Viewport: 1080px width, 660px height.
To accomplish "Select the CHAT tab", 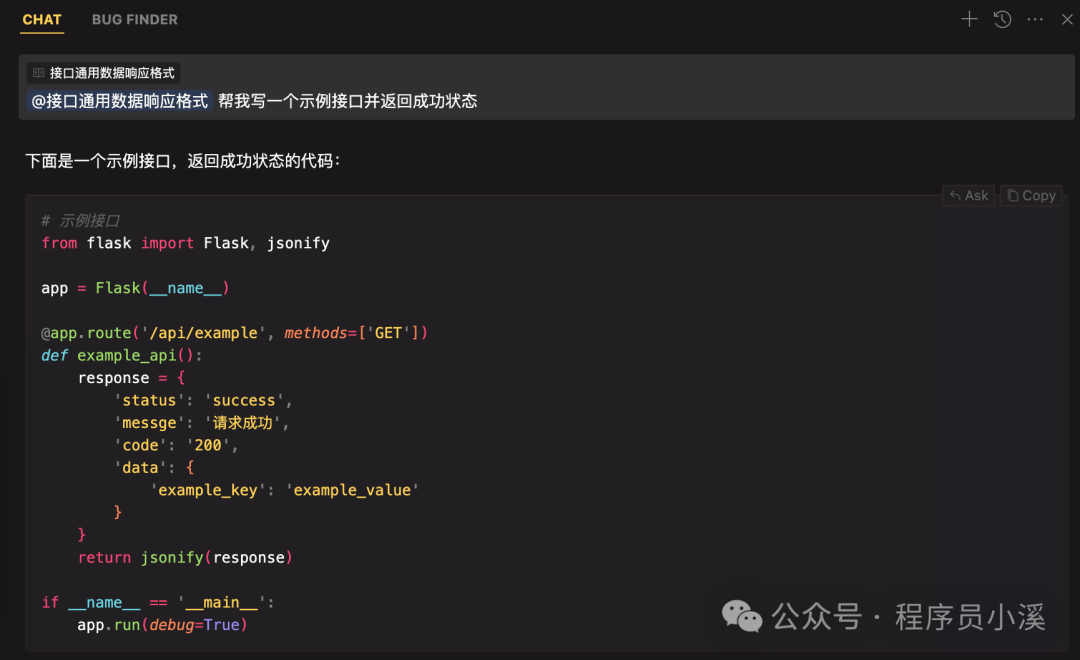I will click(41, 18).
